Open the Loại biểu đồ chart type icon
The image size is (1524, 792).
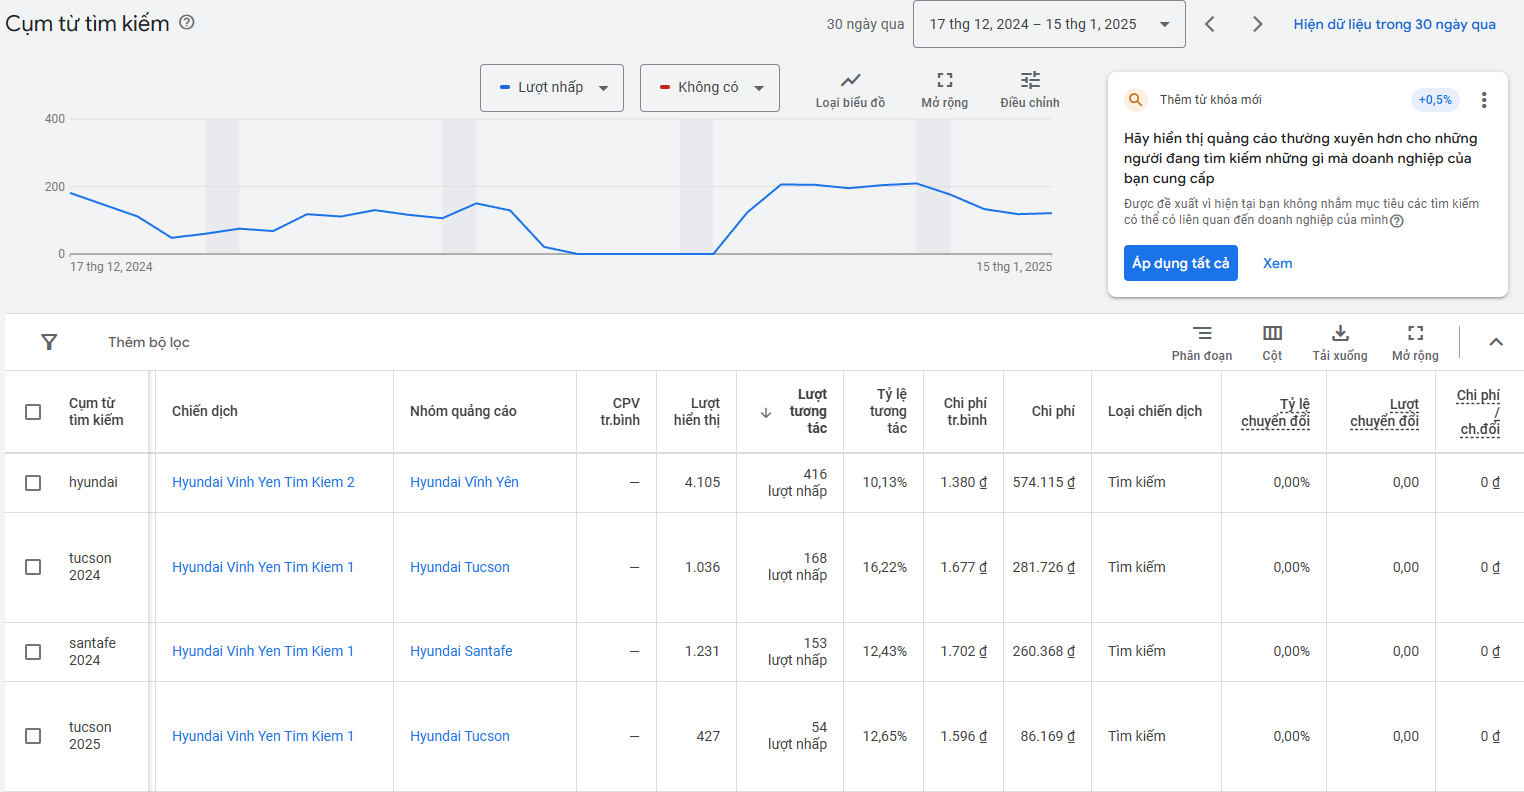850,81
